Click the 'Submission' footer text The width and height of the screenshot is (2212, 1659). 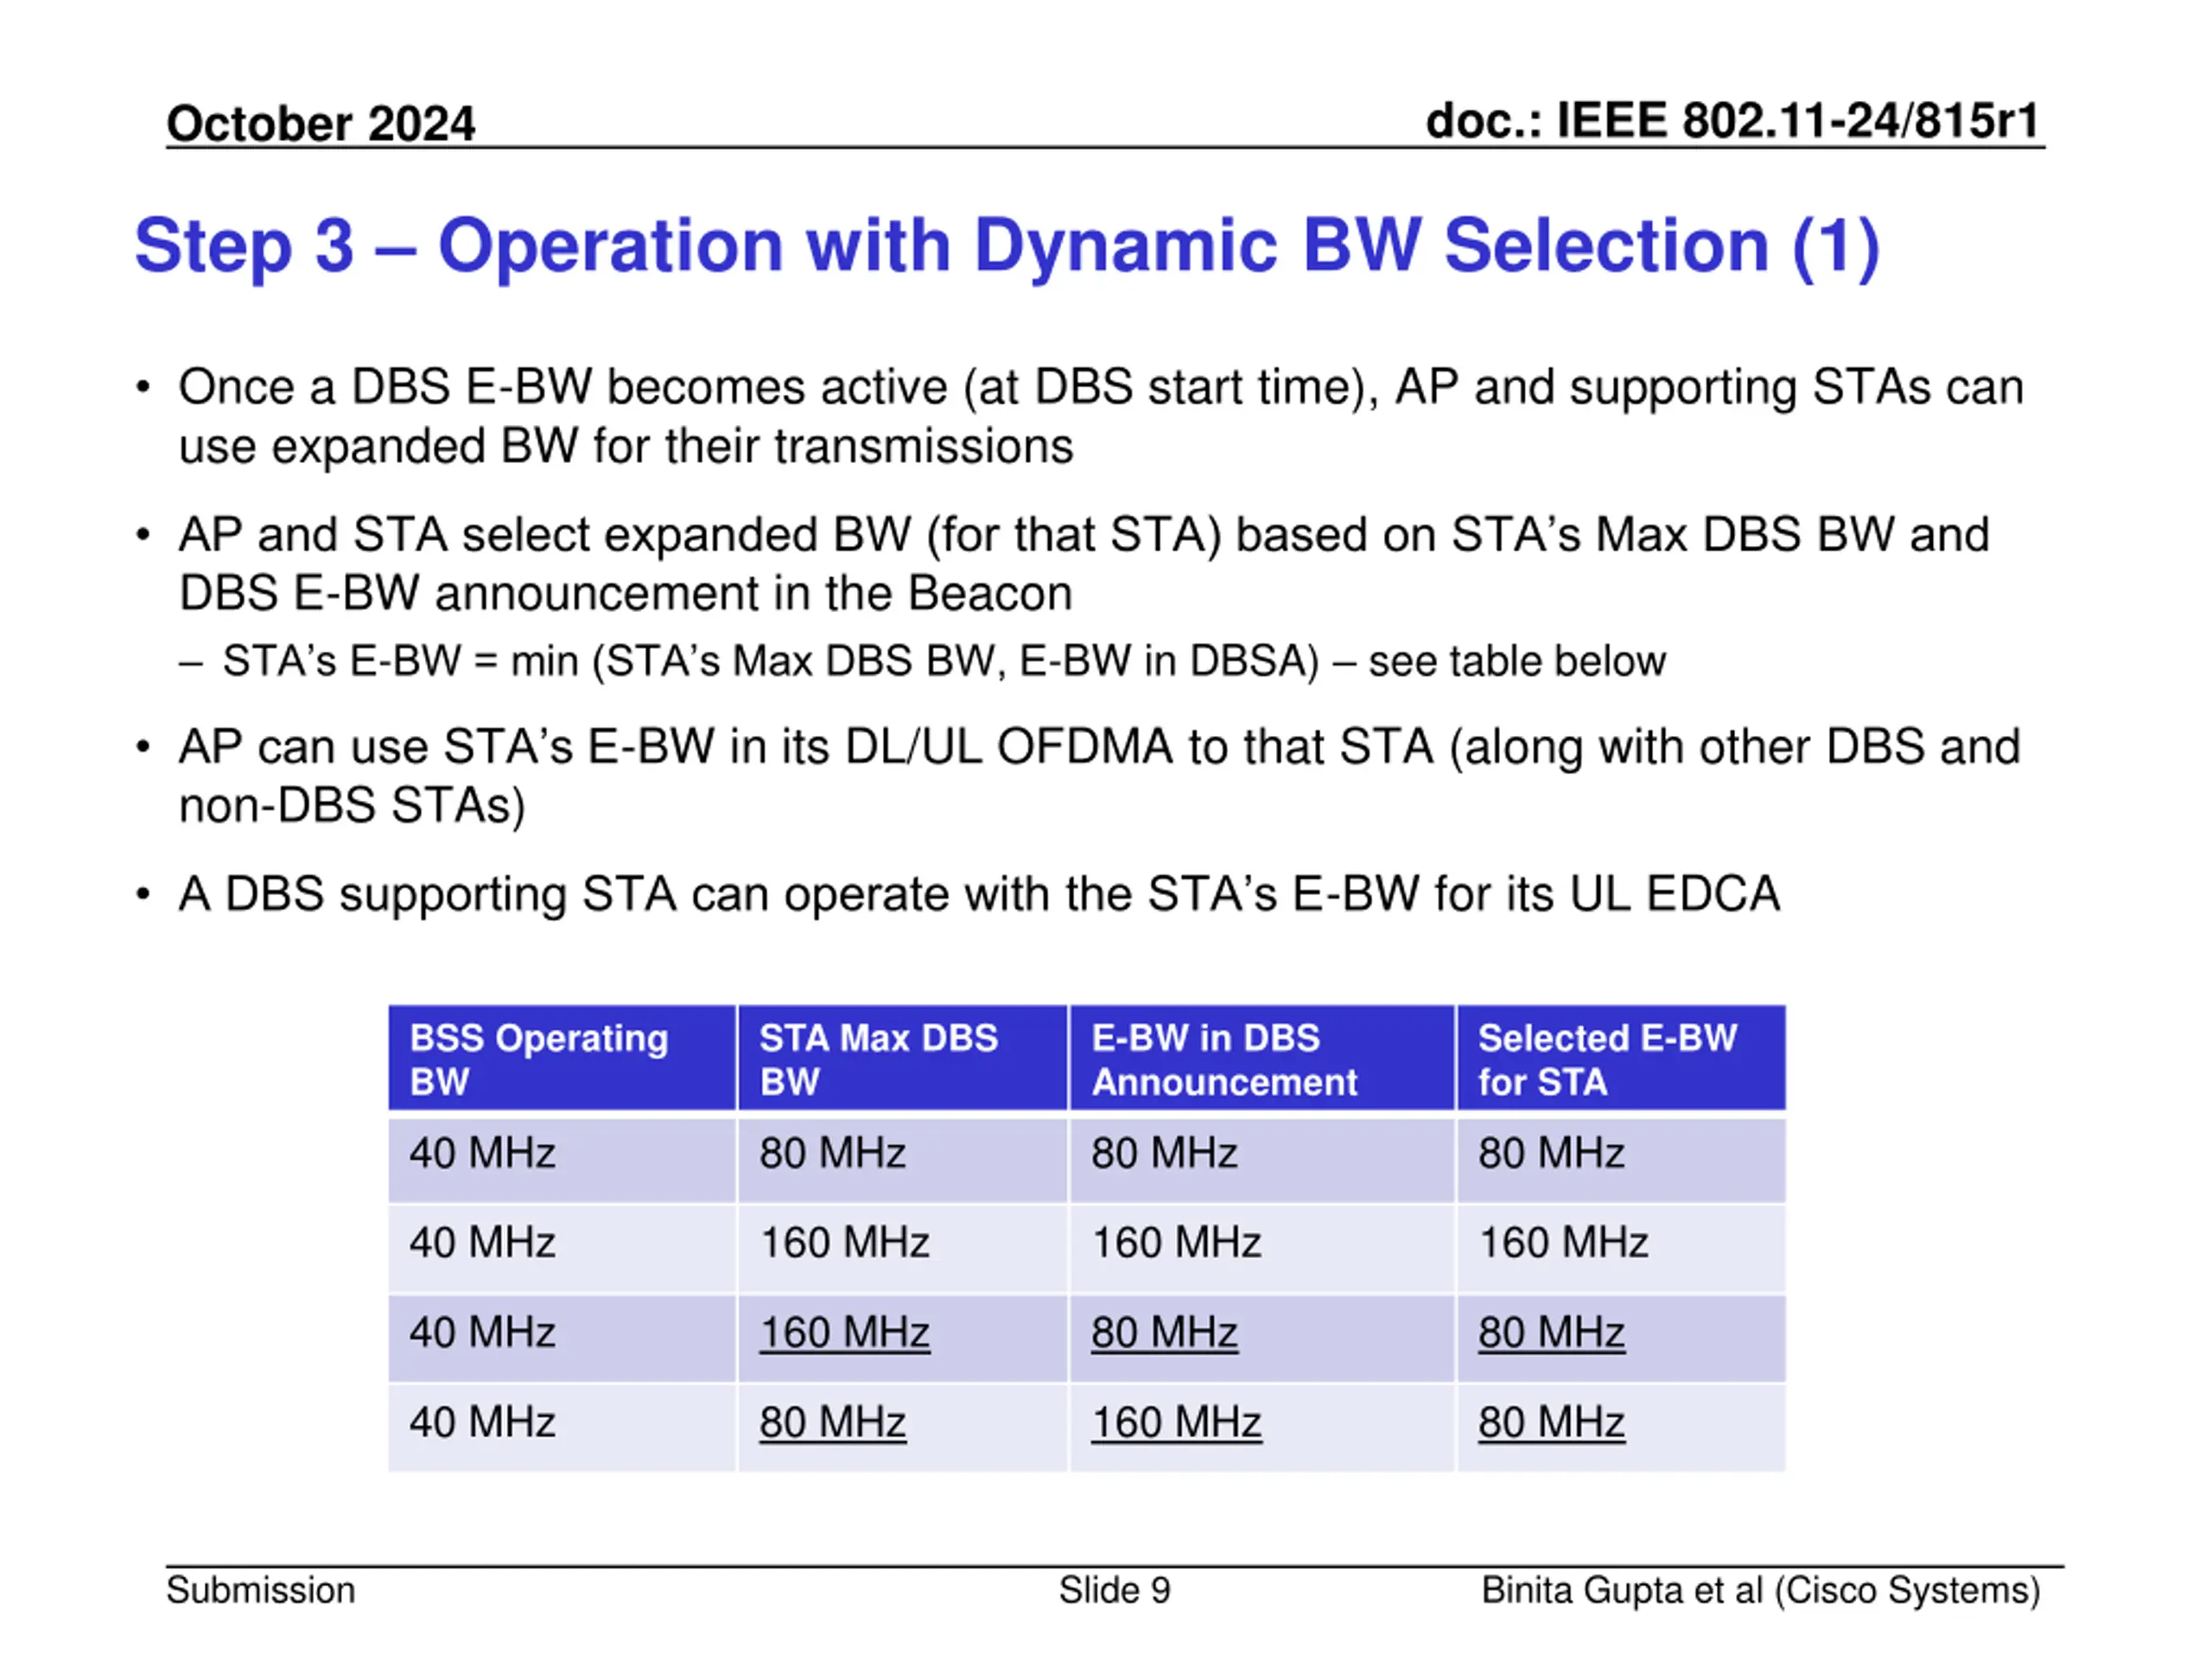tap(260, 1590)
